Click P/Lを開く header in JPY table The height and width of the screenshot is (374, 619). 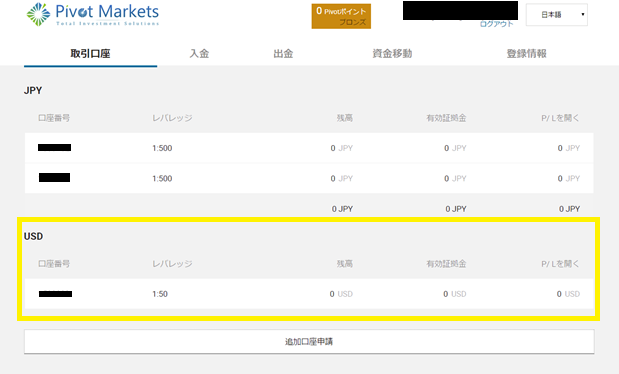click(560, 118)
